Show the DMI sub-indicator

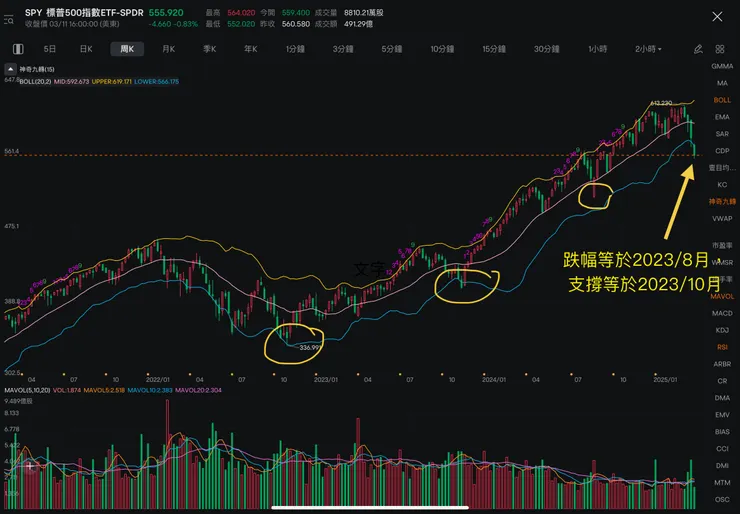[x=722, y=466]
